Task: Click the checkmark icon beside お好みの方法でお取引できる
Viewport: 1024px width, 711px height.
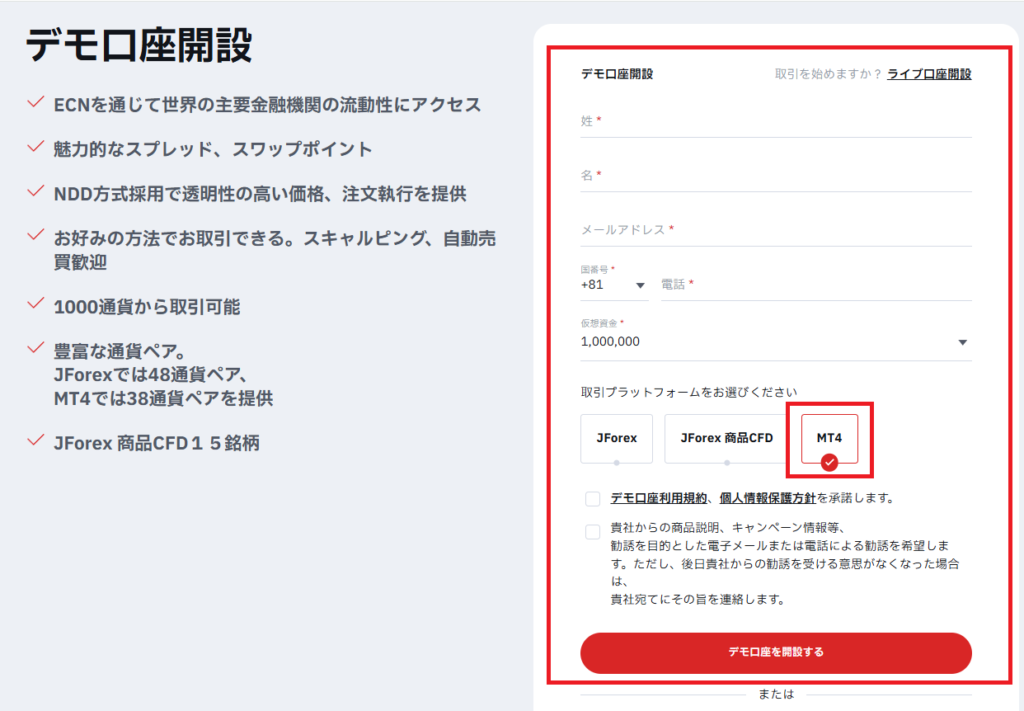Action: pos(36,235)
